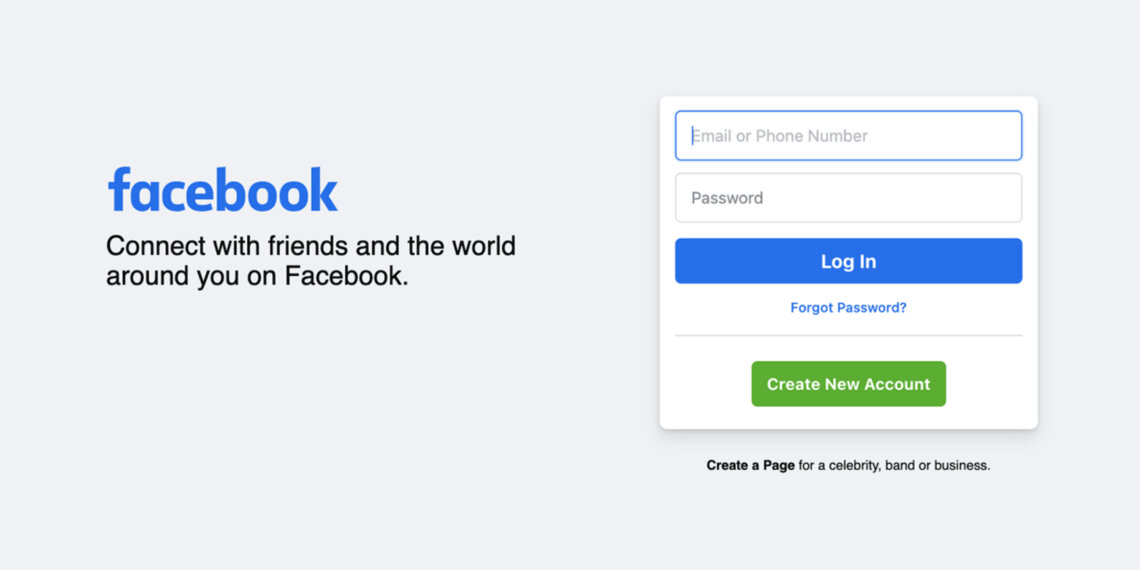Click the word 'Page' in the Create a Page link
This screenshot has width=1140, height=570.
[779, 465]
